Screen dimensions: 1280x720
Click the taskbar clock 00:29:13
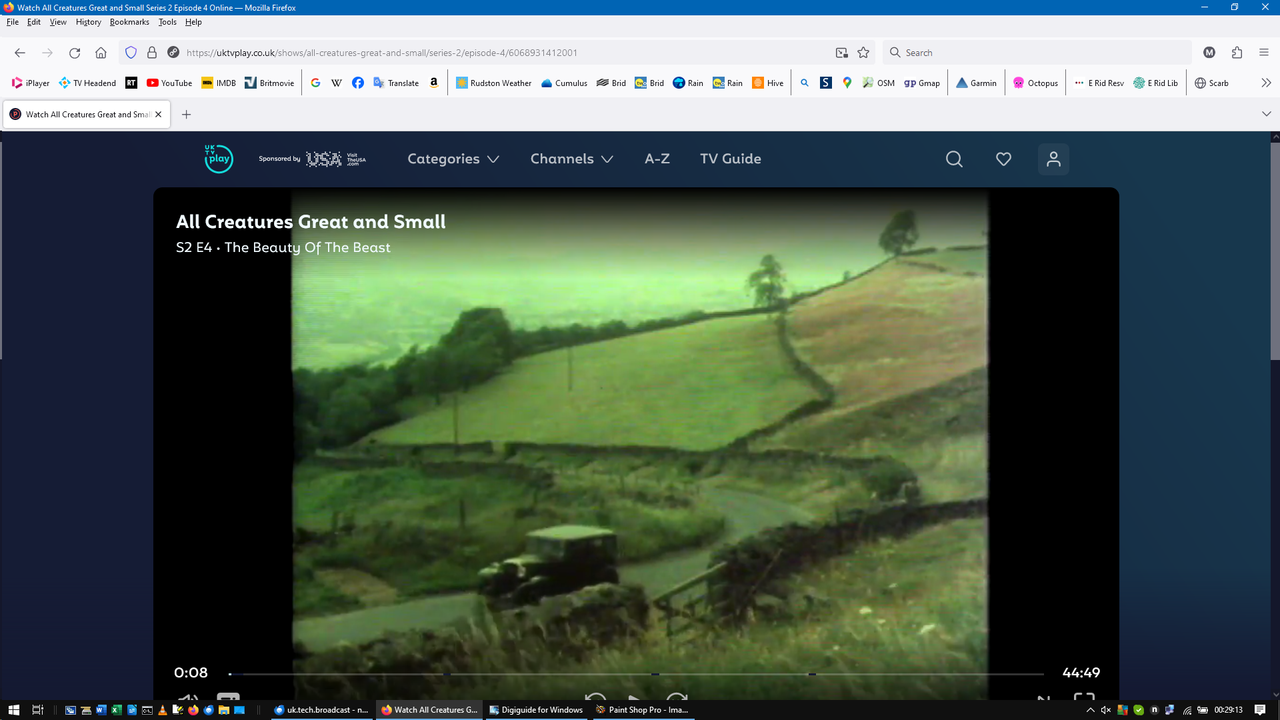point(1228,710)
